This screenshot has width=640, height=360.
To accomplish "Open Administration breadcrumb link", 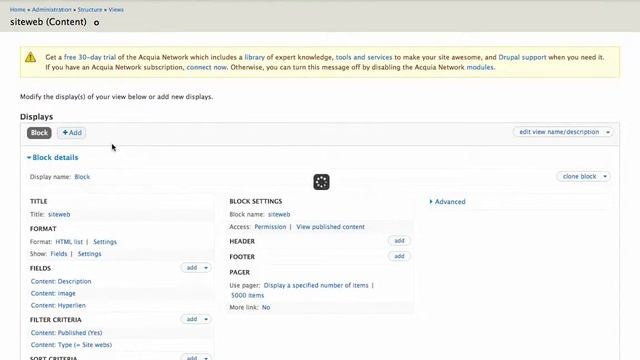I will click(x=51, y=9).
